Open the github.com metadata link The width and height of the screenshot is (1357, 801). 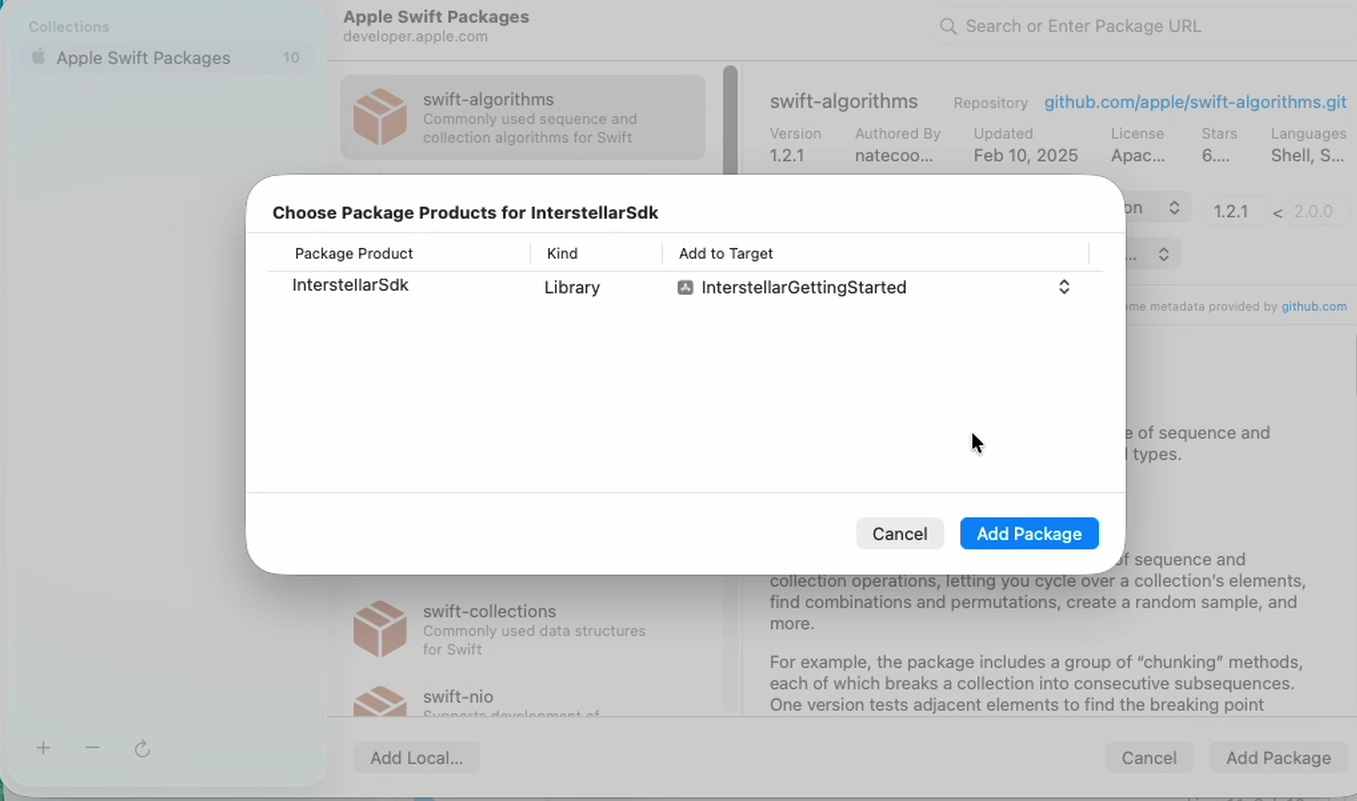[x=1314, y=306]
